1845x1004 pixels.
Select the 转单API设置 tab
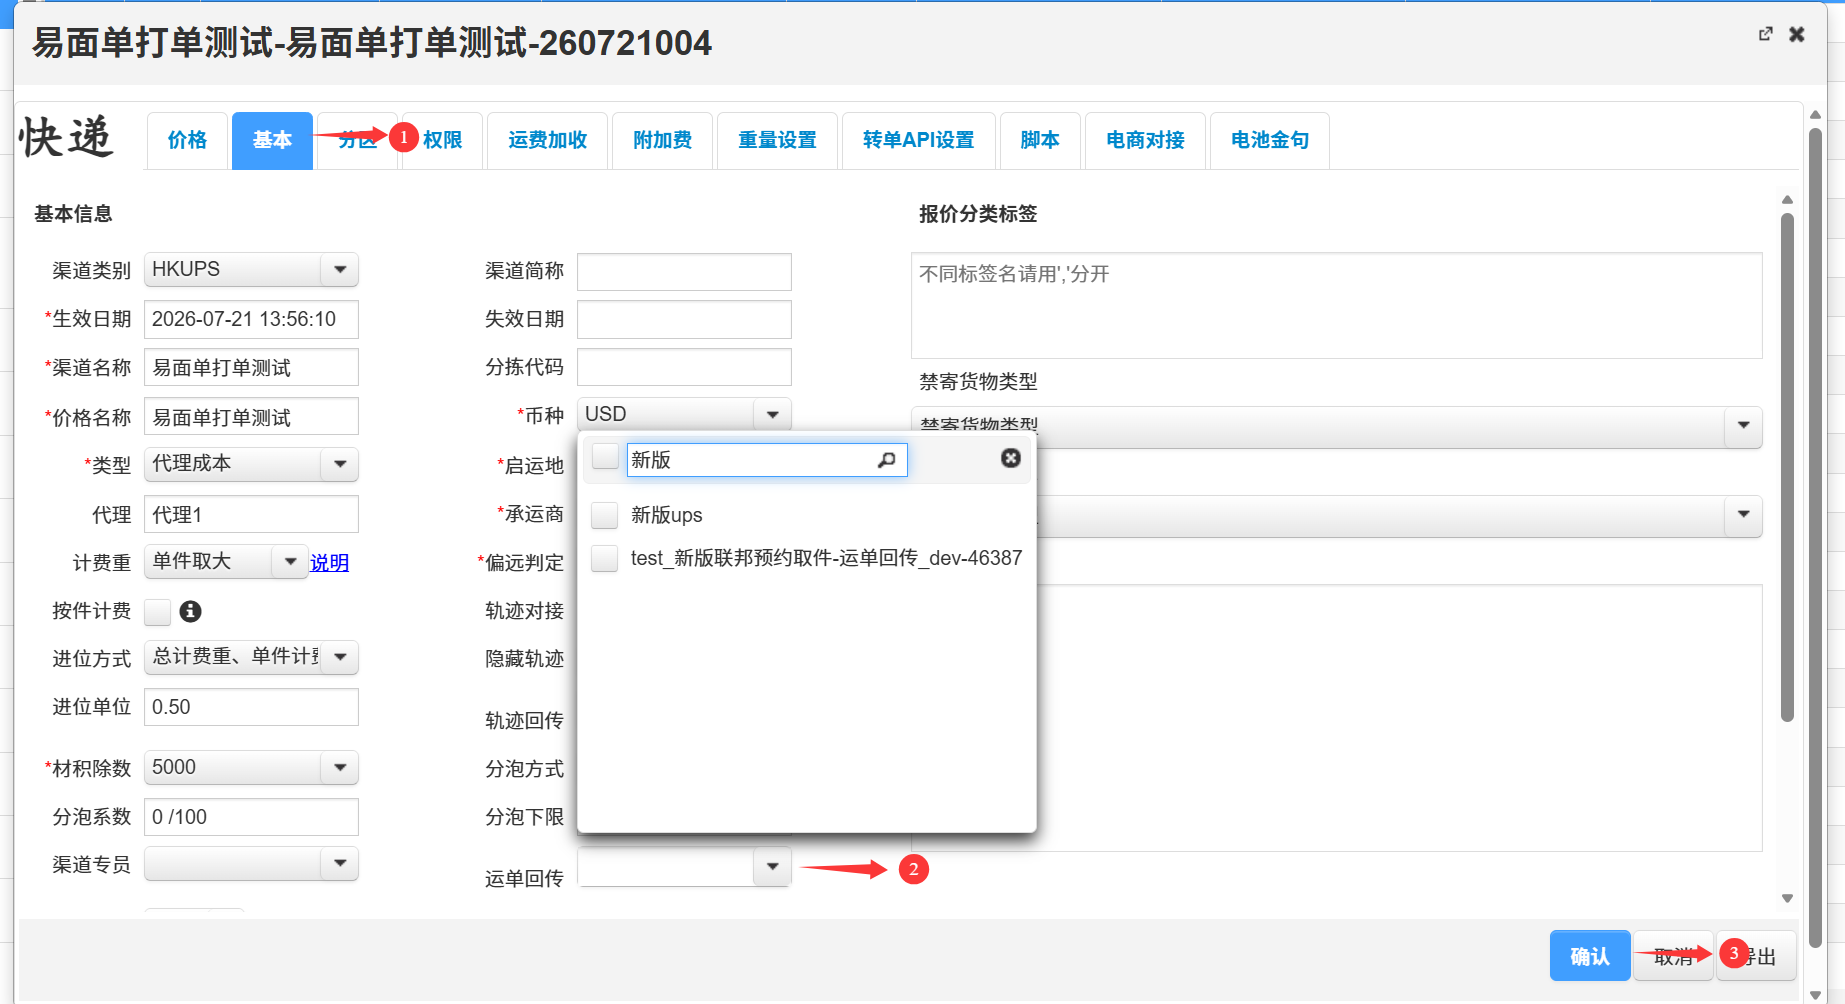point(918,140)
